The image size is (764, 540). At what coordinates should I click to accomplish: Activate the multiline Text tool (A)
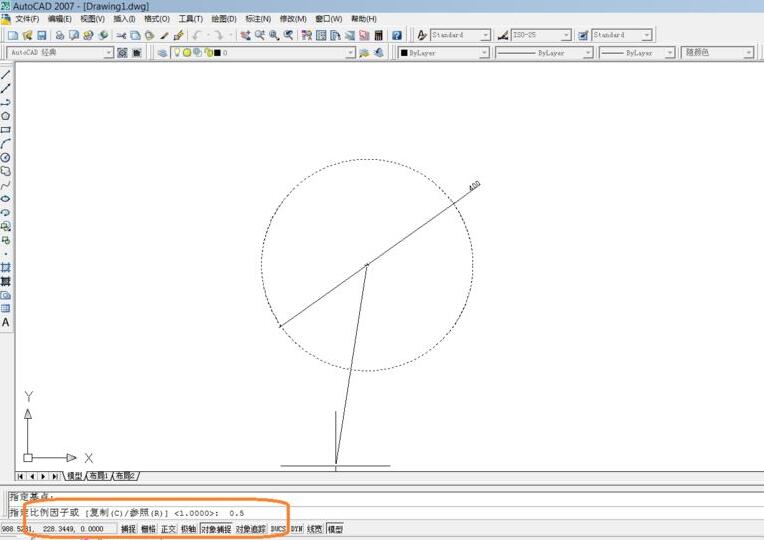tap(6, 323)
